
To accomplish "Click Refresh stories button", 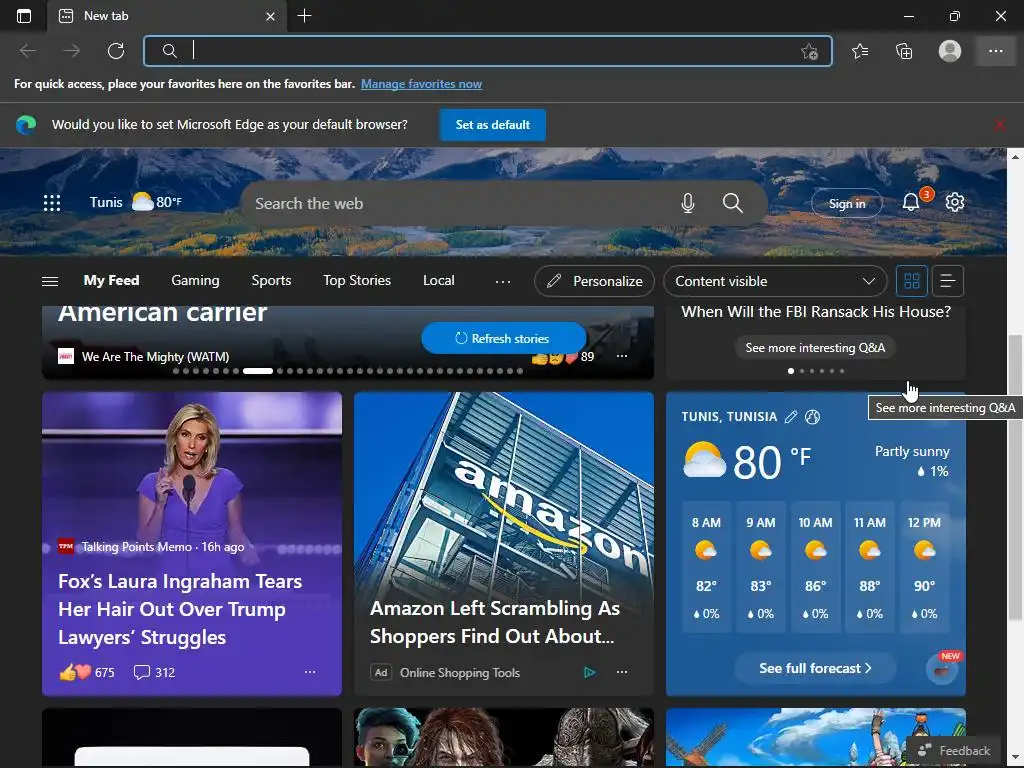I will coord(504,338).
